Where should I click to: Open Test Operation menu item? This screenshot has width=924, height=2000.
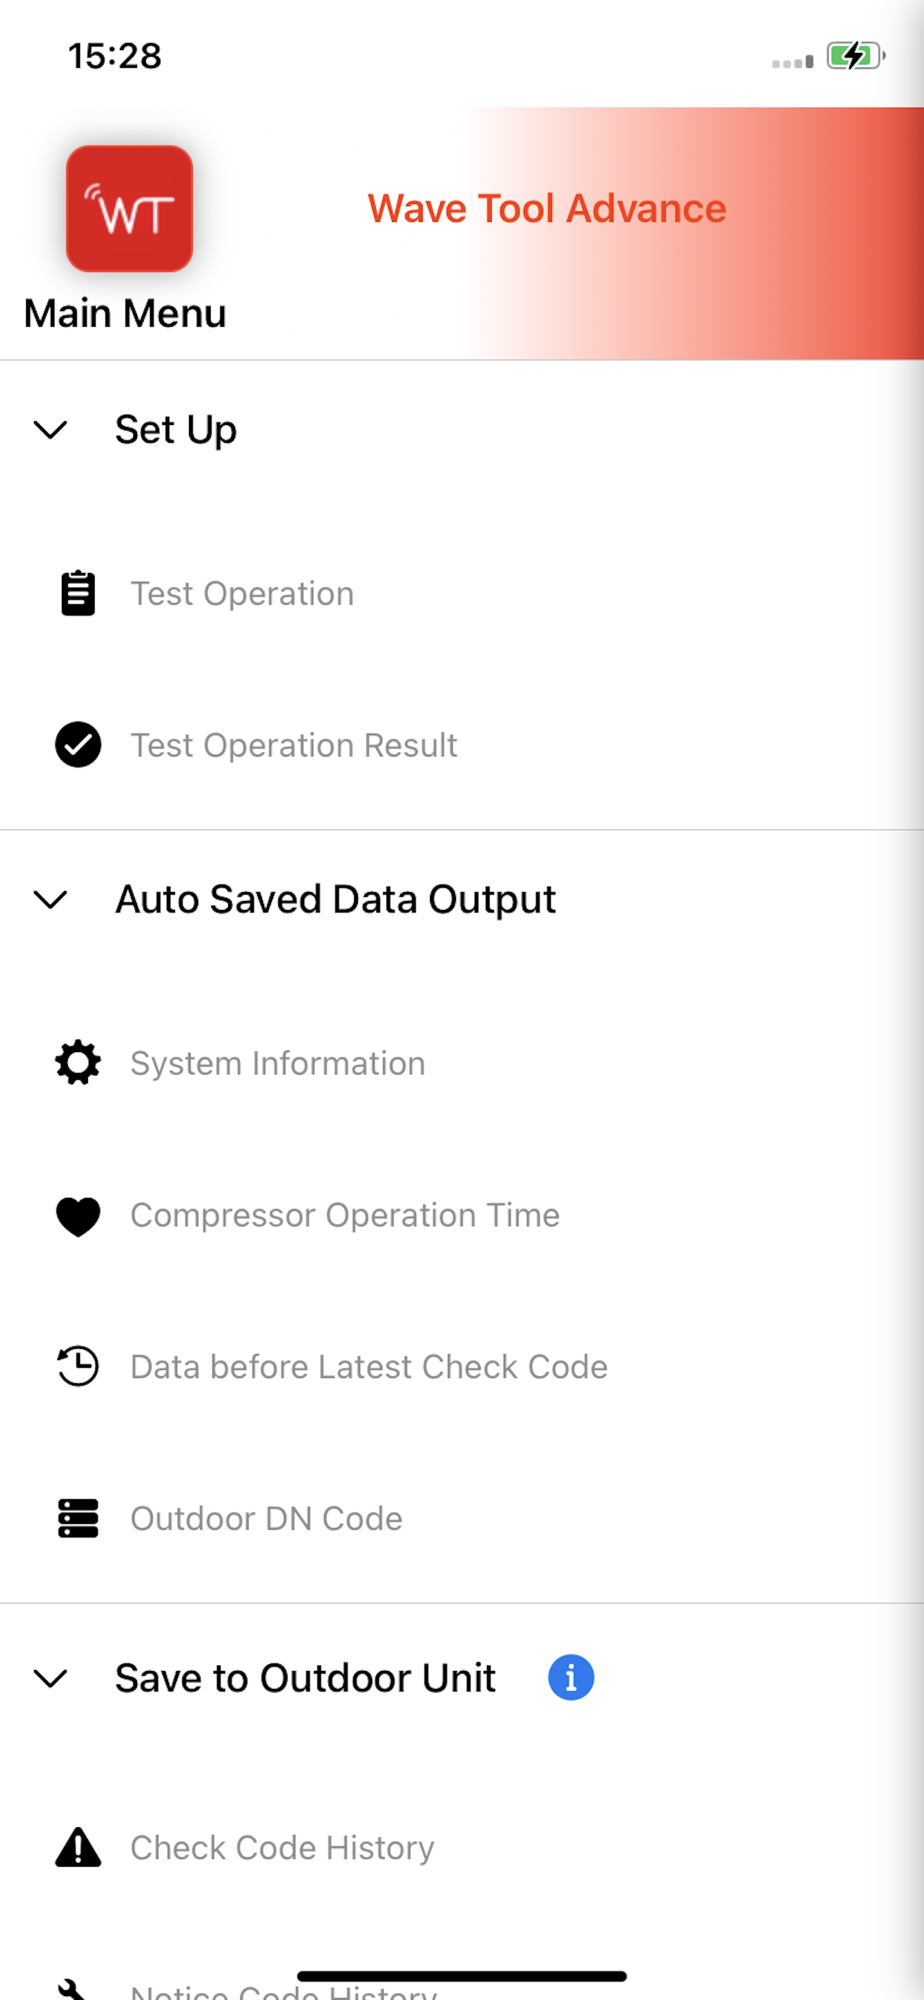pyautogui.click(x=242, y=594)
